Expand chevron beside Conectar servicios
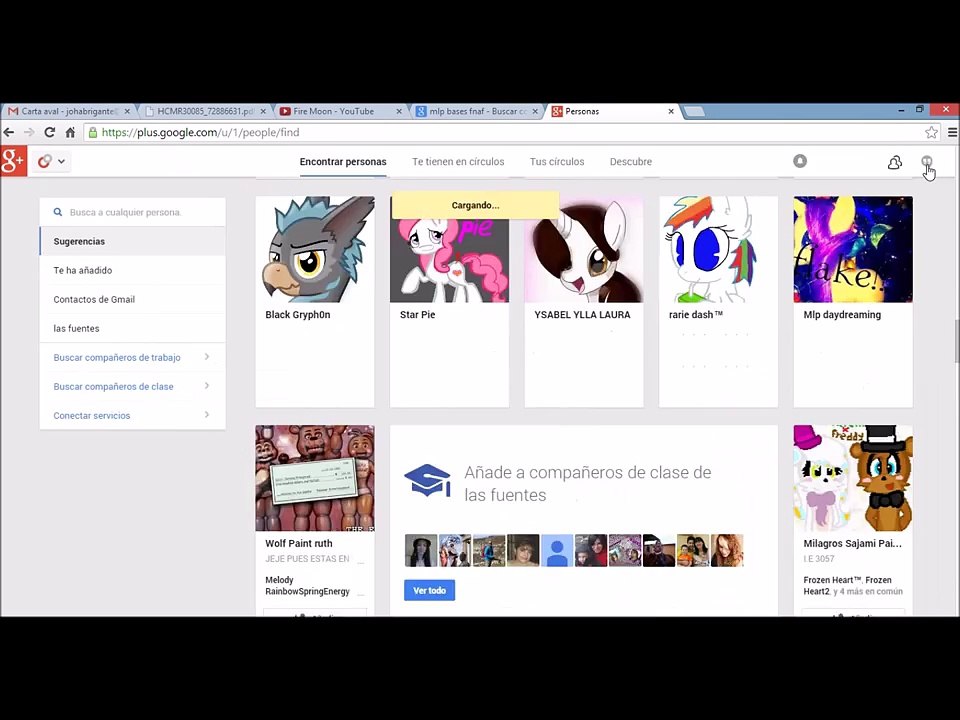960x720 pixels. pos(207,414)
